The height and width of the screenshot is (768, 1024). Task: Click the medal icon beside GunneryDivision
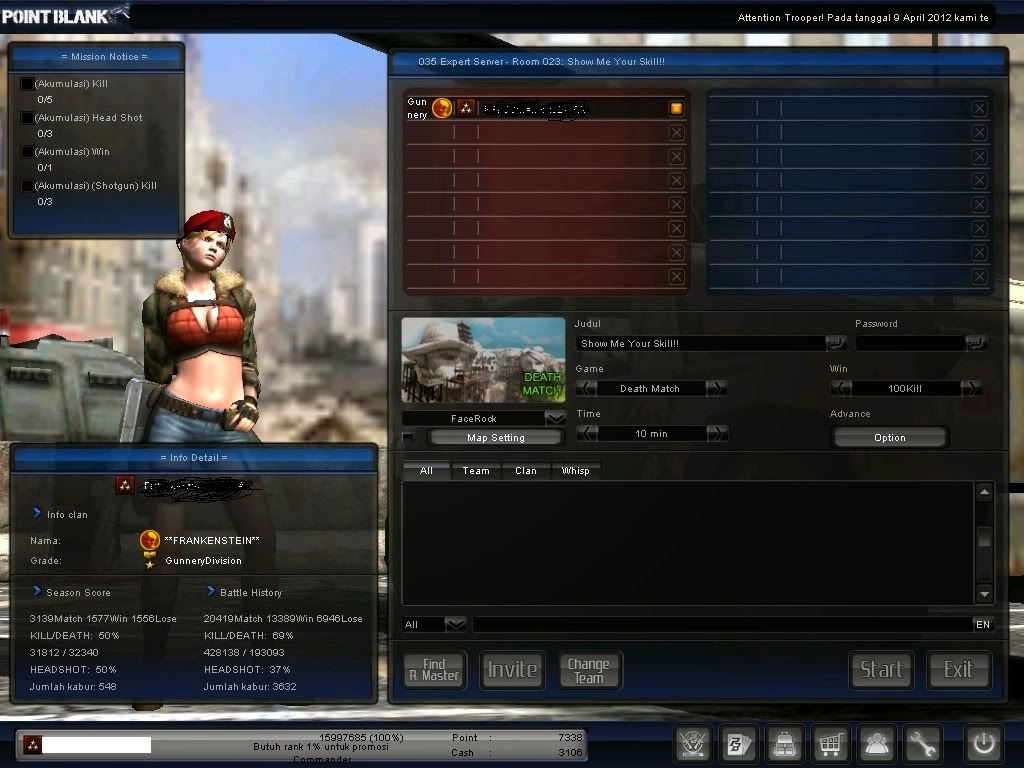click(x=150, y=560)
